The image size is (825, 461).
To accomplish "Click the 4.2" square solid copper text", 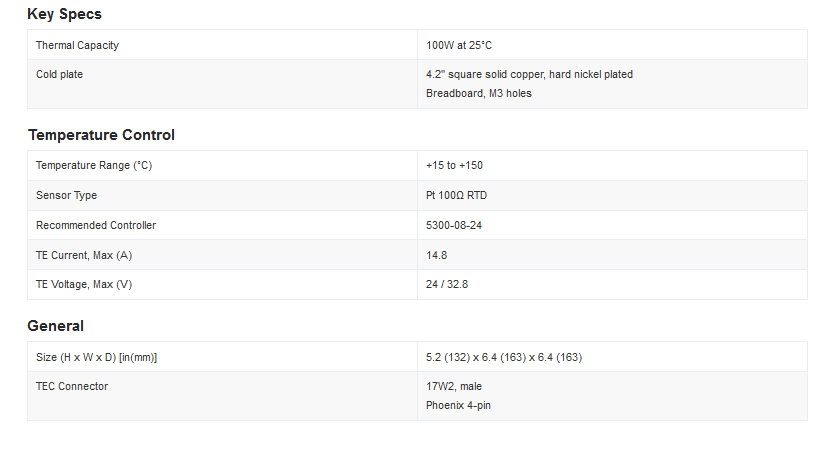I will [529, 74].
